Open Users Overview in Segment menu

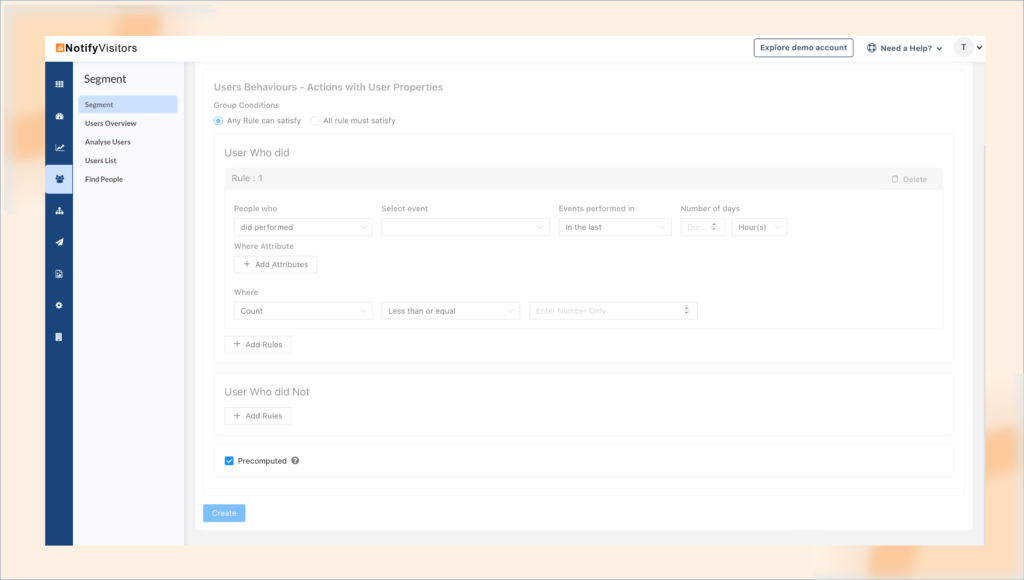click(110, 123)
